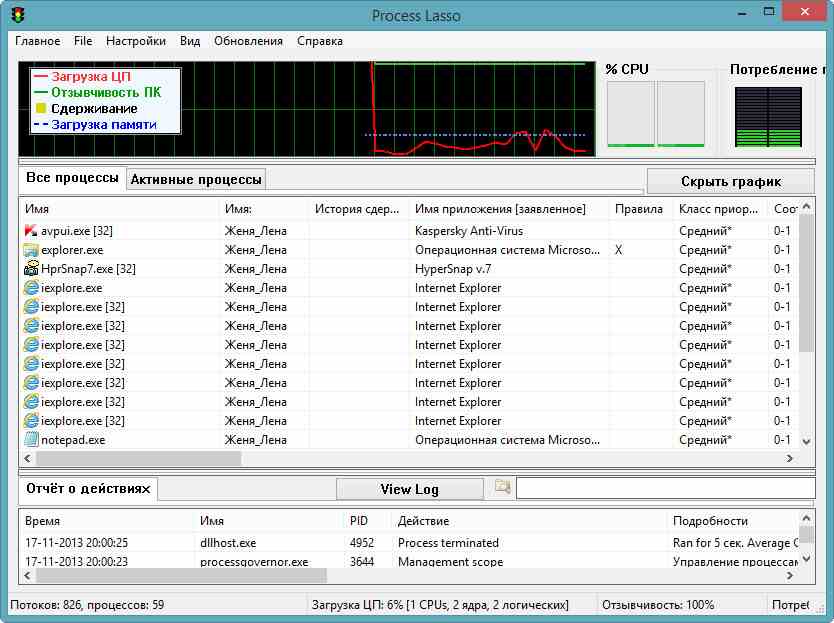
Task: Click the log panel scroll right arrow
Action: coord(790,576)
